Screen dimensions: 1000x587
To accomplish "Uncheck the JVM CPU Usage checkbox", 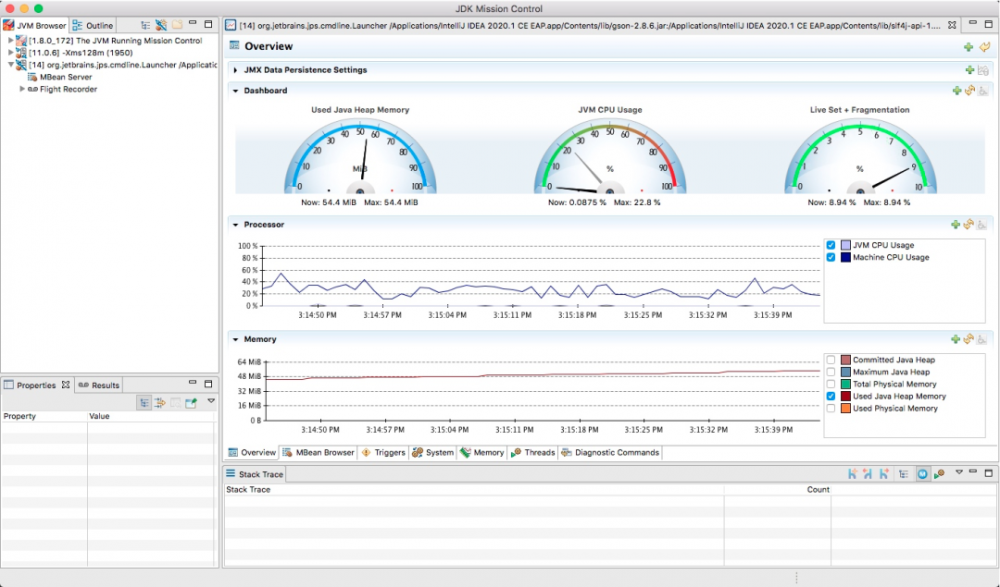I will [x=831, y=245].
